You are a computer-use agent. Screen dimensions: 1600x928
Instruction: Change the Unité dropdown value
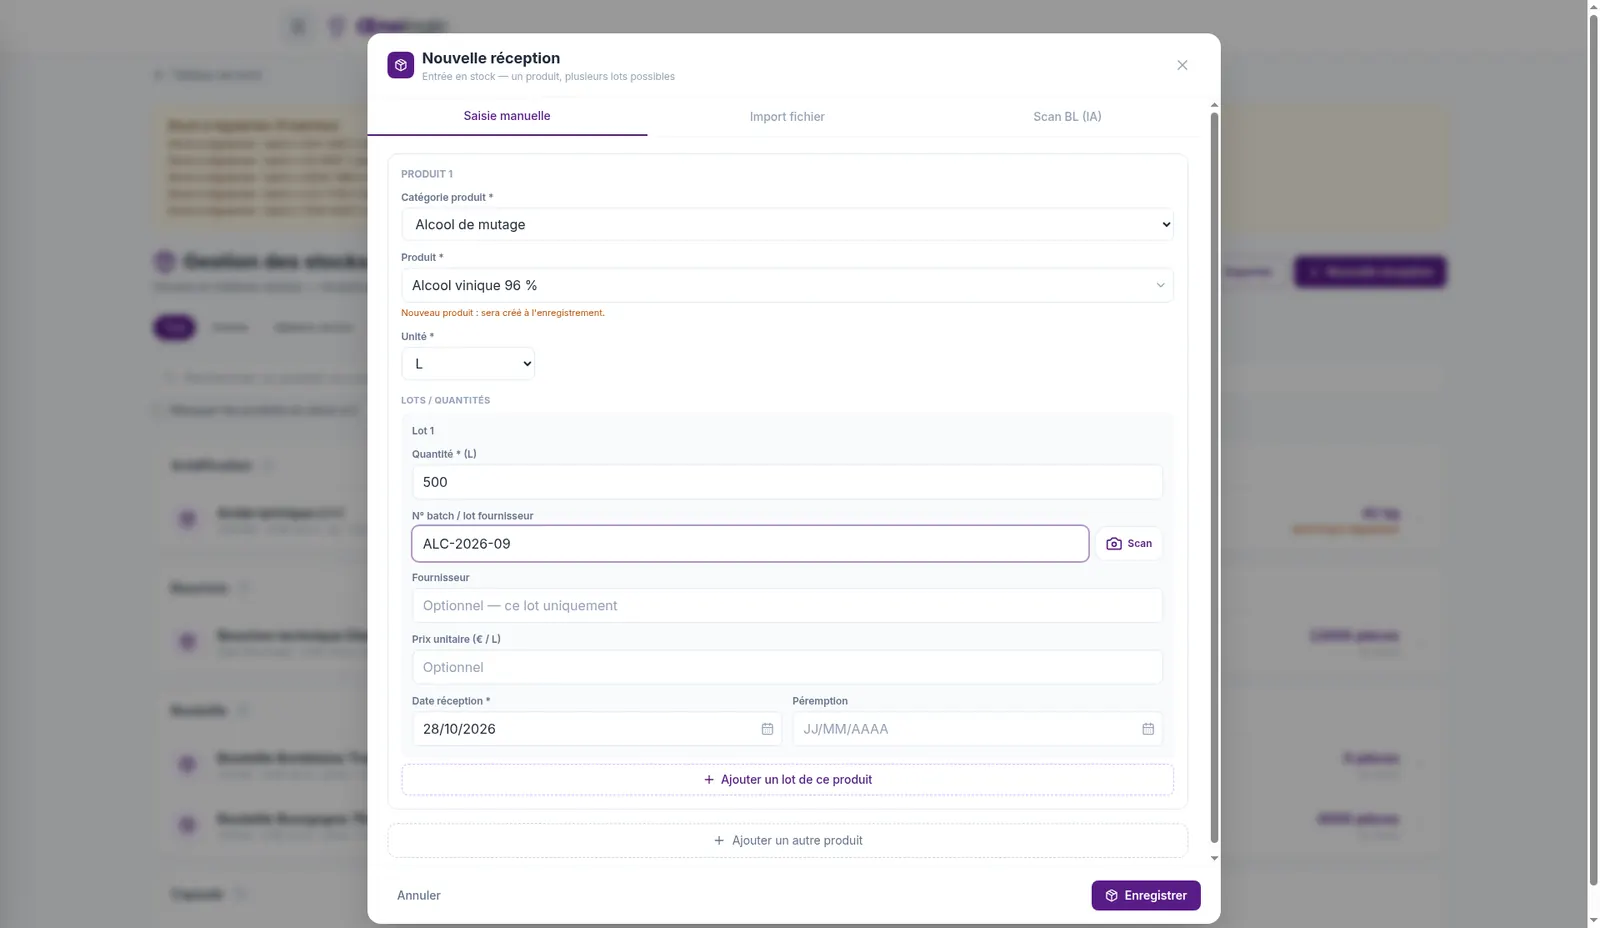pos(468,364)
